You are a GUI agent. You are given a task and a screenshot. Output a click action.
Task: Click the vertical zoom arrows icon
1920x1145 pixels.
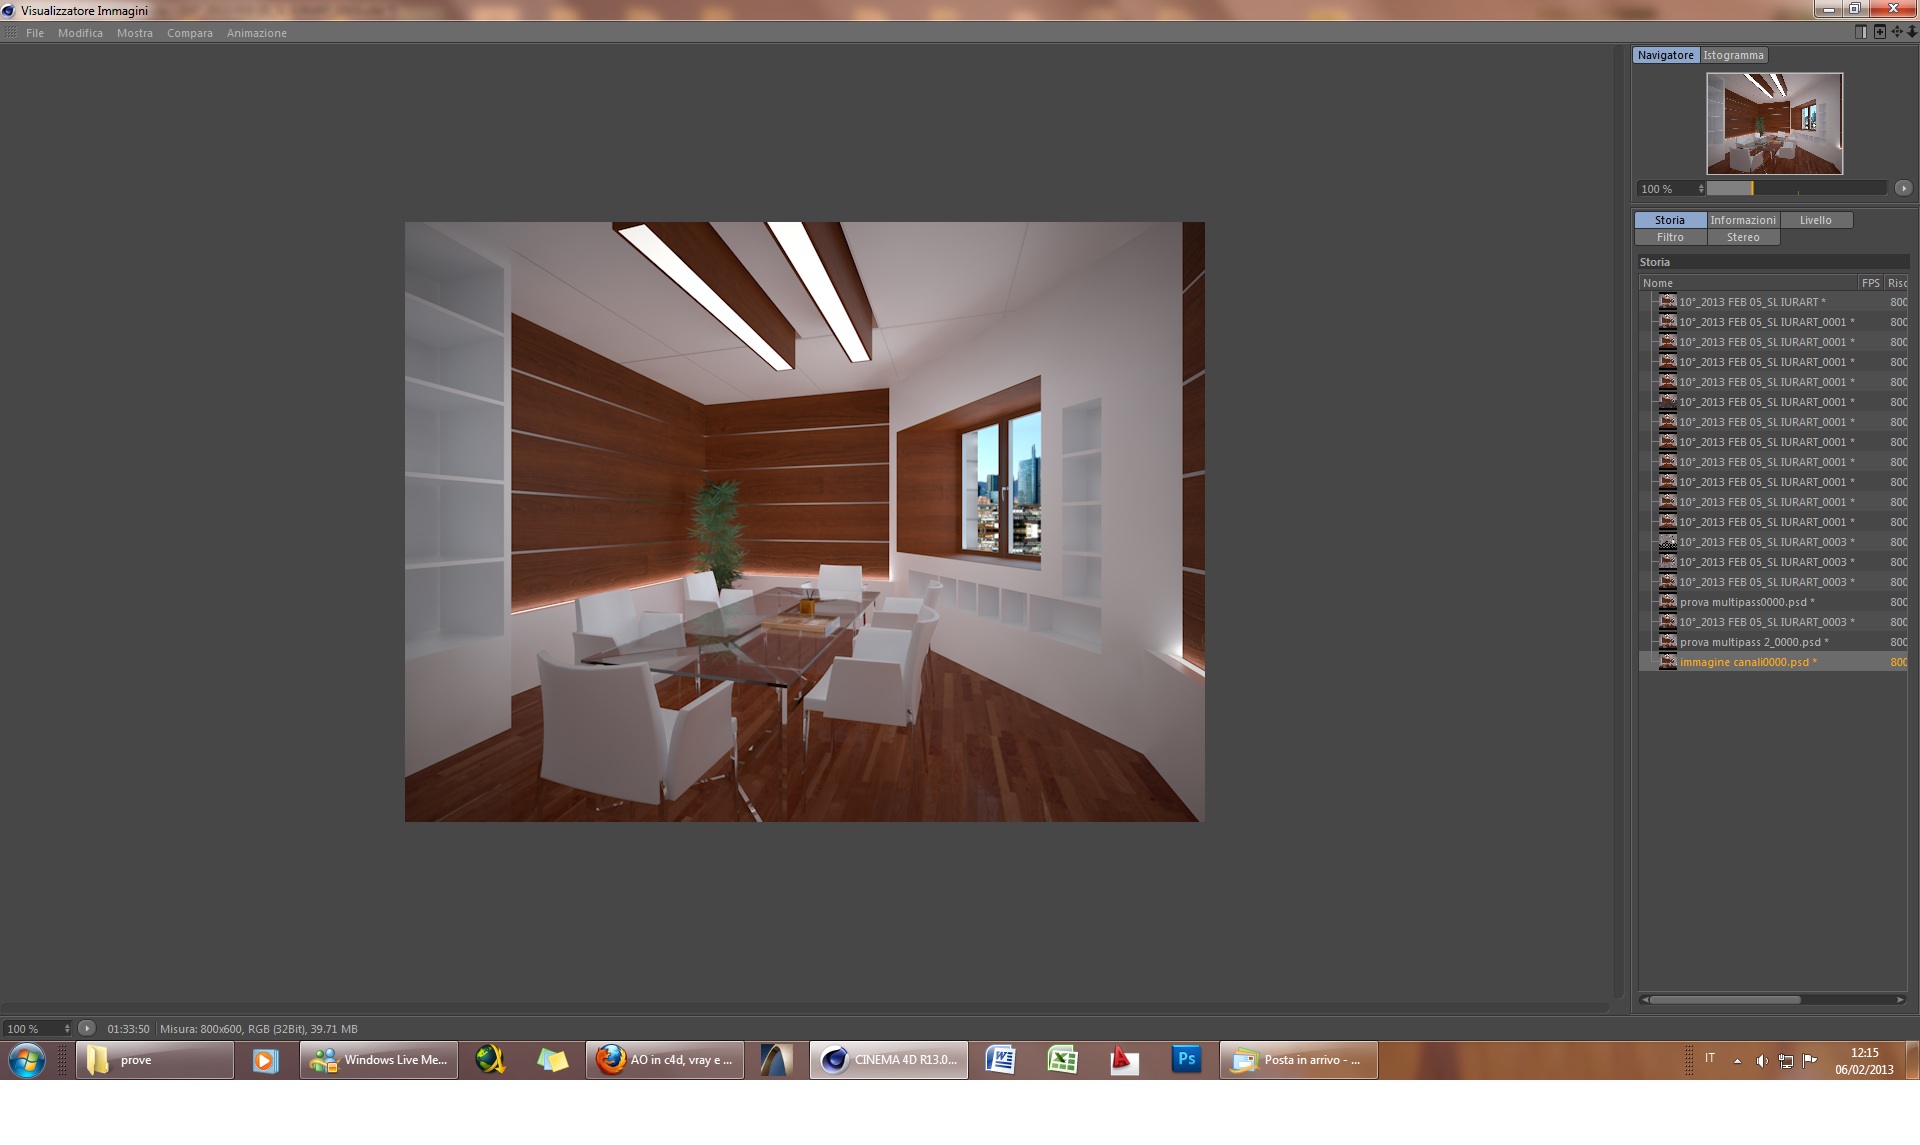click(x=1912, y=32)
